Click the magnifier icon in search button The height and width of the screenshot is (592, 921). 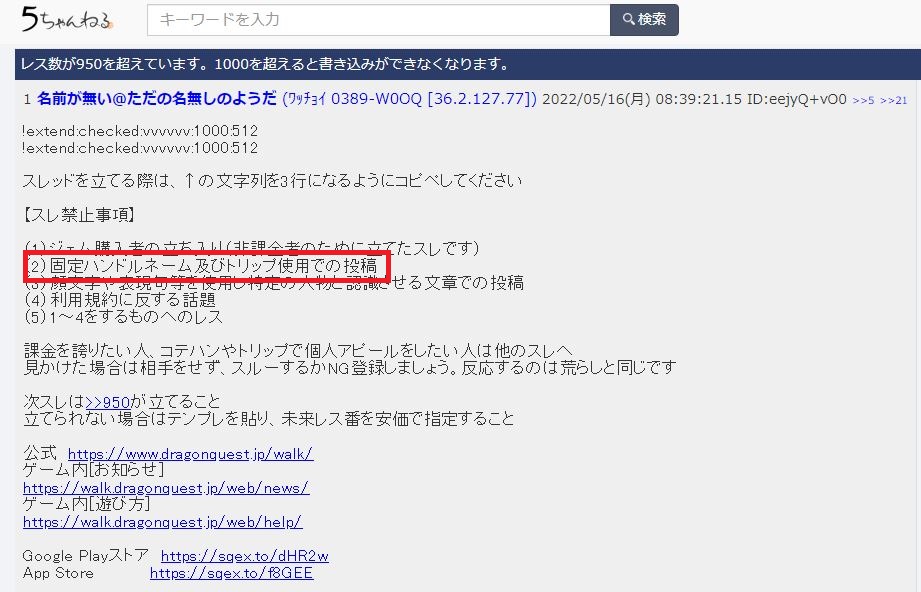(x=628, y=20)
